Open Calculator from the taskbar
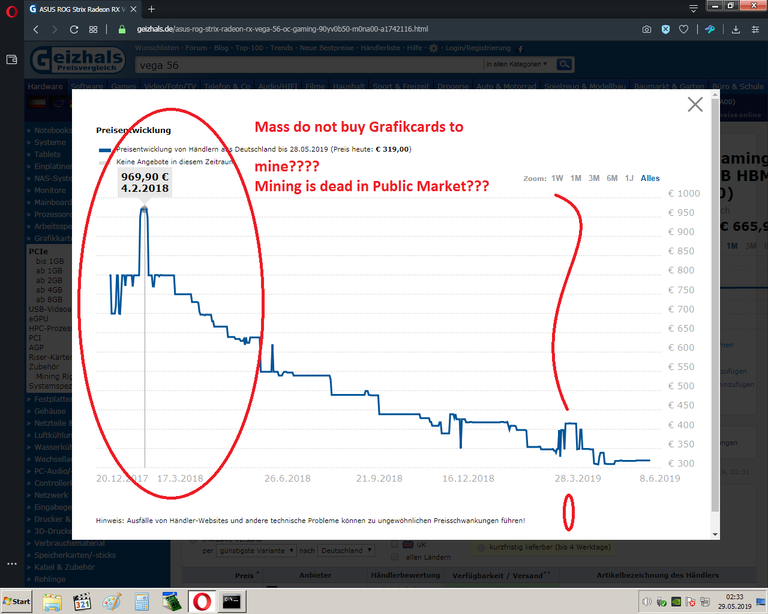Image resolution: width=768 pixels, height=614 pixels. point(142,601)
